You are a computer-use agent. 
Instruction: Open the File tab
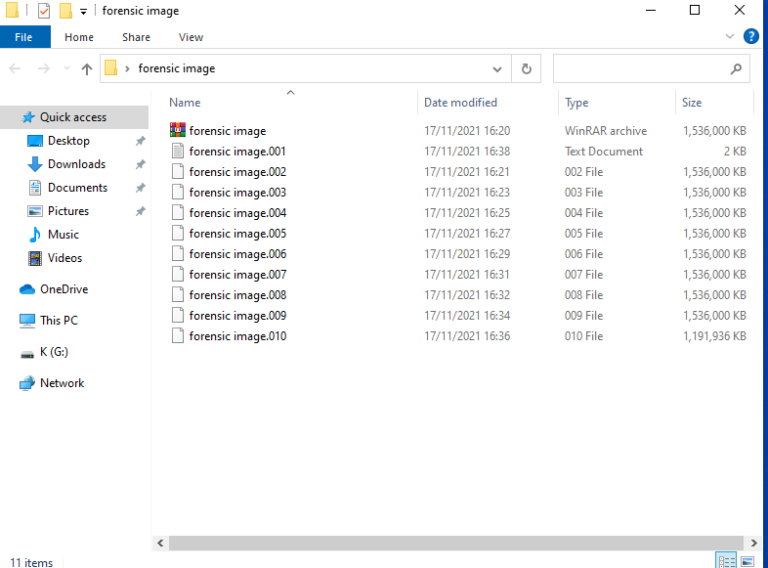[24, 37]
